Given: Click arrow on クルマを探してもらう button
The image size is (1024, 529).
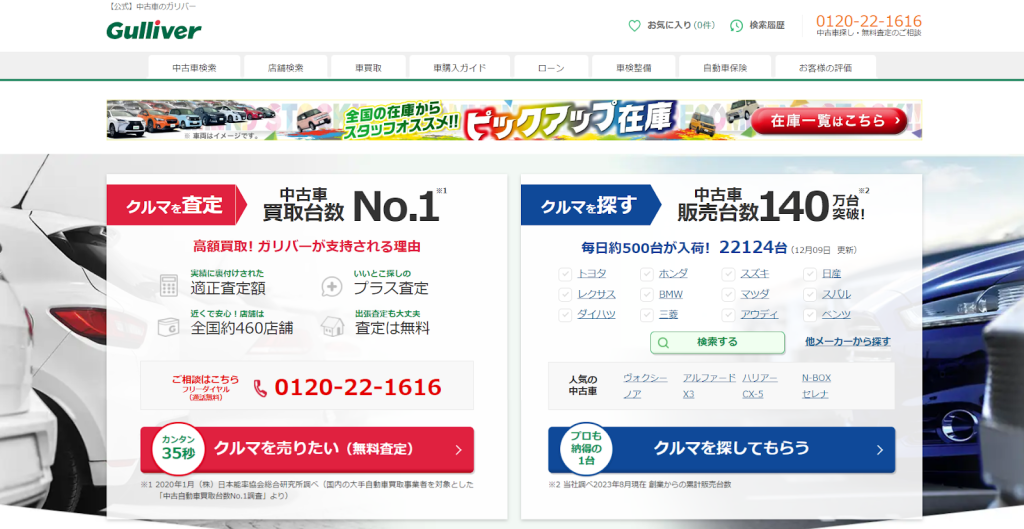Looking at the screenshot, I should (x=879, y=450).
